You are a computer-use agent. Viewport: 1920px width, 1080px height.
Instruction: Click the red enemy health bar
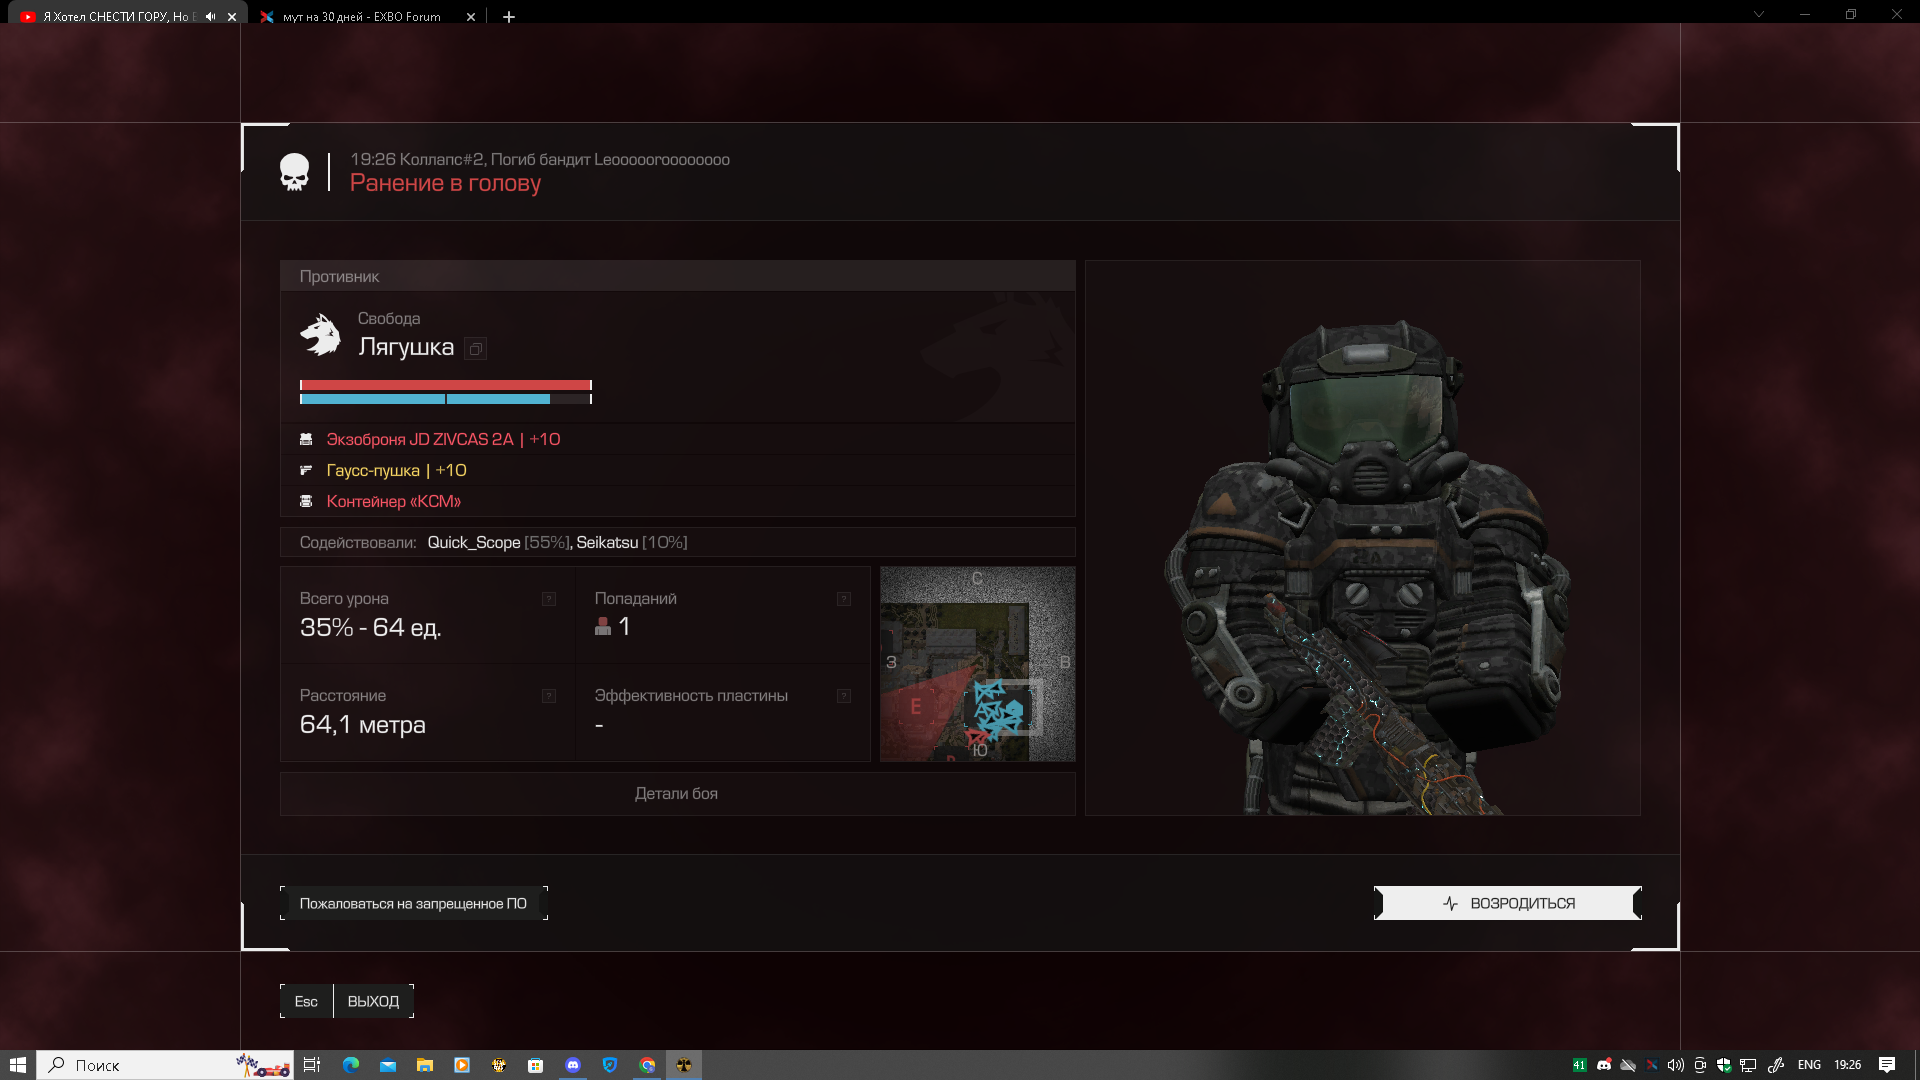click(445, 385)
